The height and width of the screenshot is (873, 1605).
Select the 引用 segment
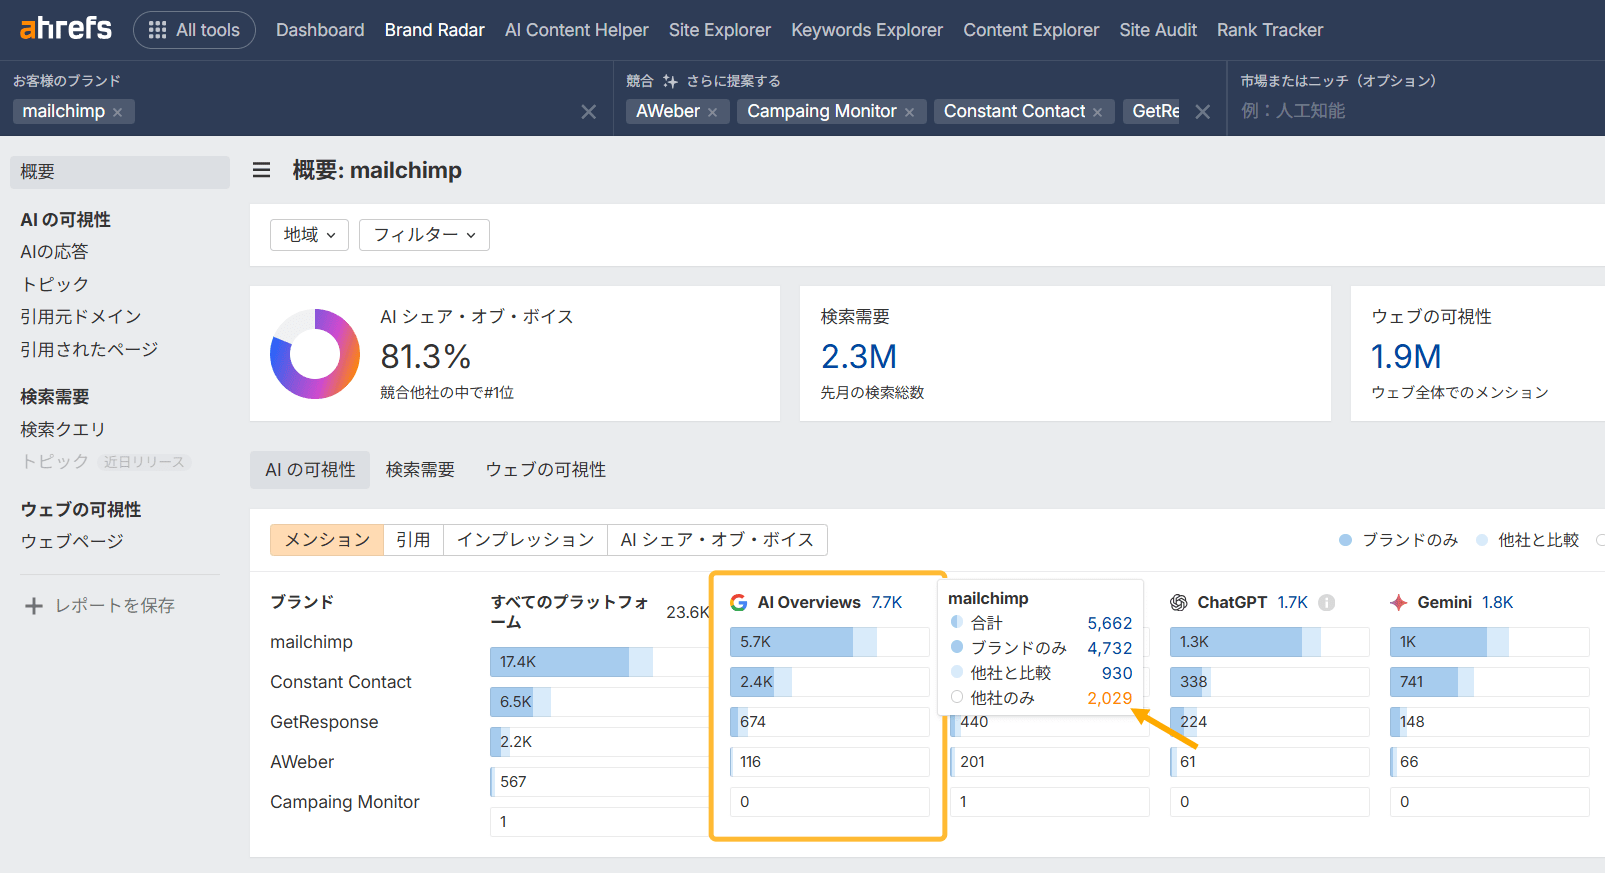click(413, 540)
